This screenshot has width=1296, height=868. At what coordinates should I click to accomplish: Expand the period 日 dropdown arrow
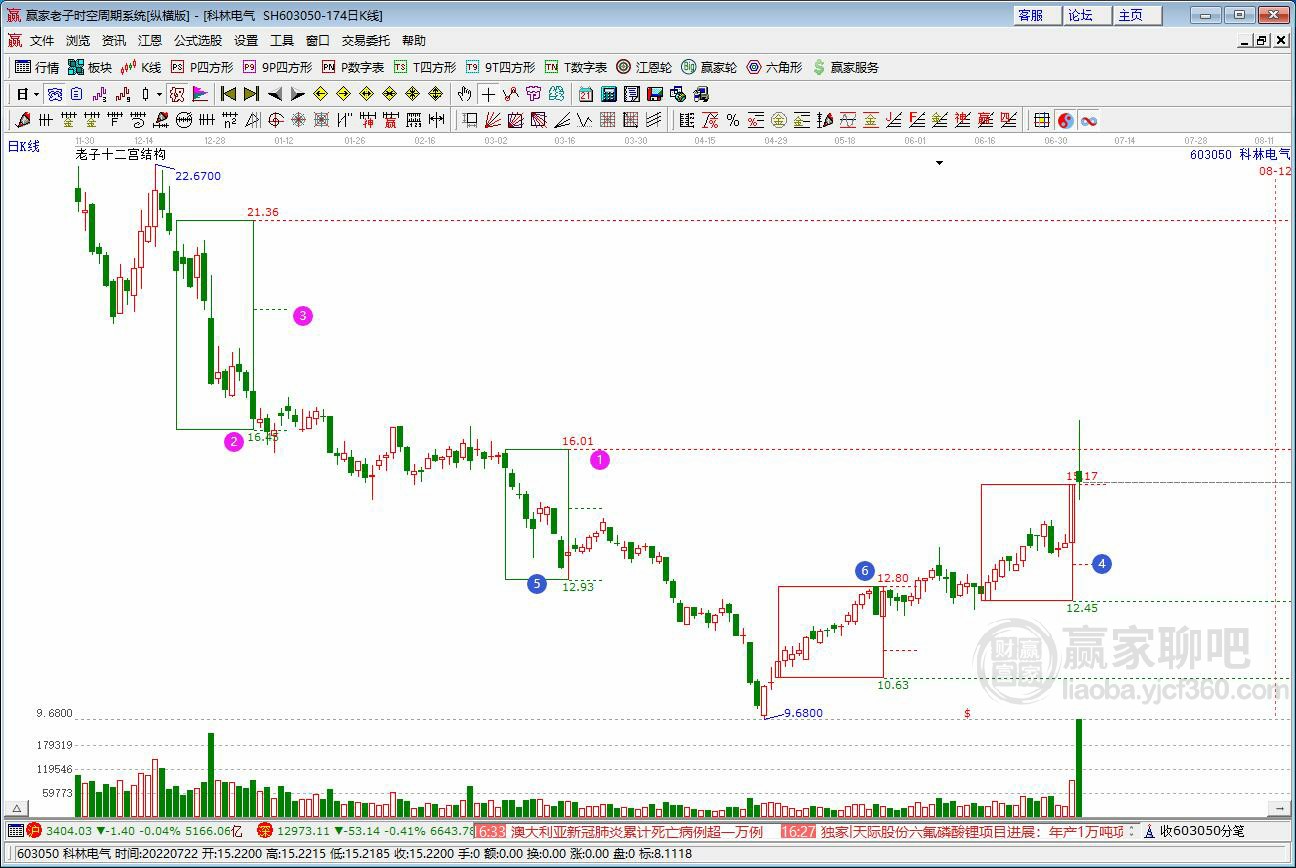pos(37,94)
